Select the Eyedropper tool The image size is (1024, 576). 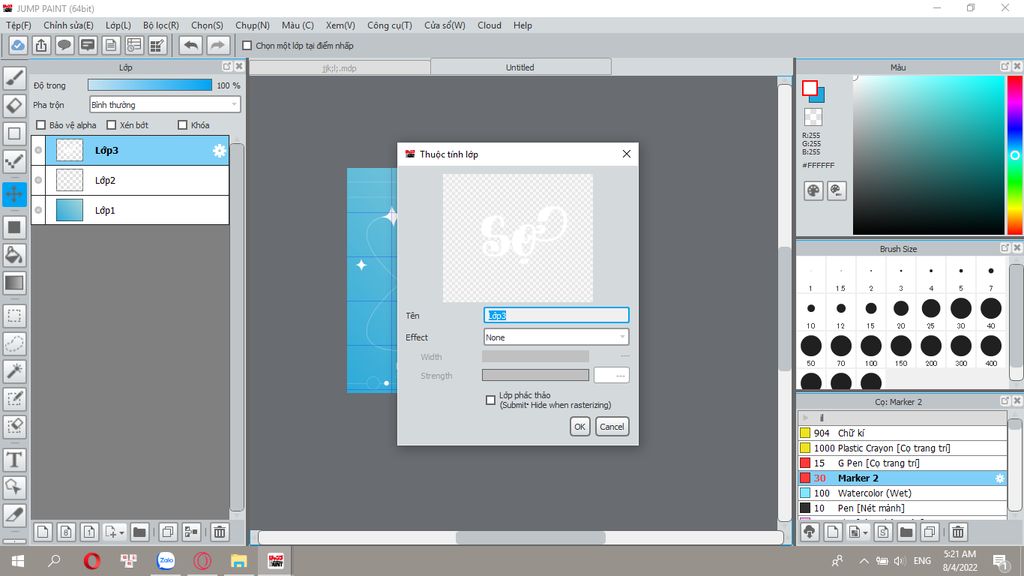tap(14, 515)
